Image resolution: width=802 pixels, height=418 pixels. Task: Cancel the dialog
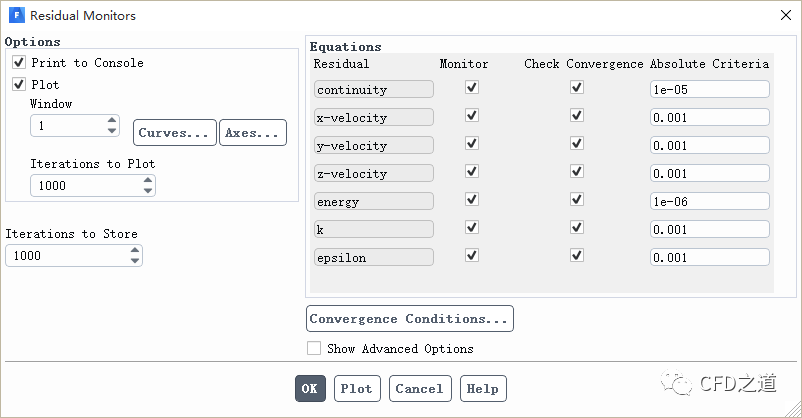pos(418,389)
